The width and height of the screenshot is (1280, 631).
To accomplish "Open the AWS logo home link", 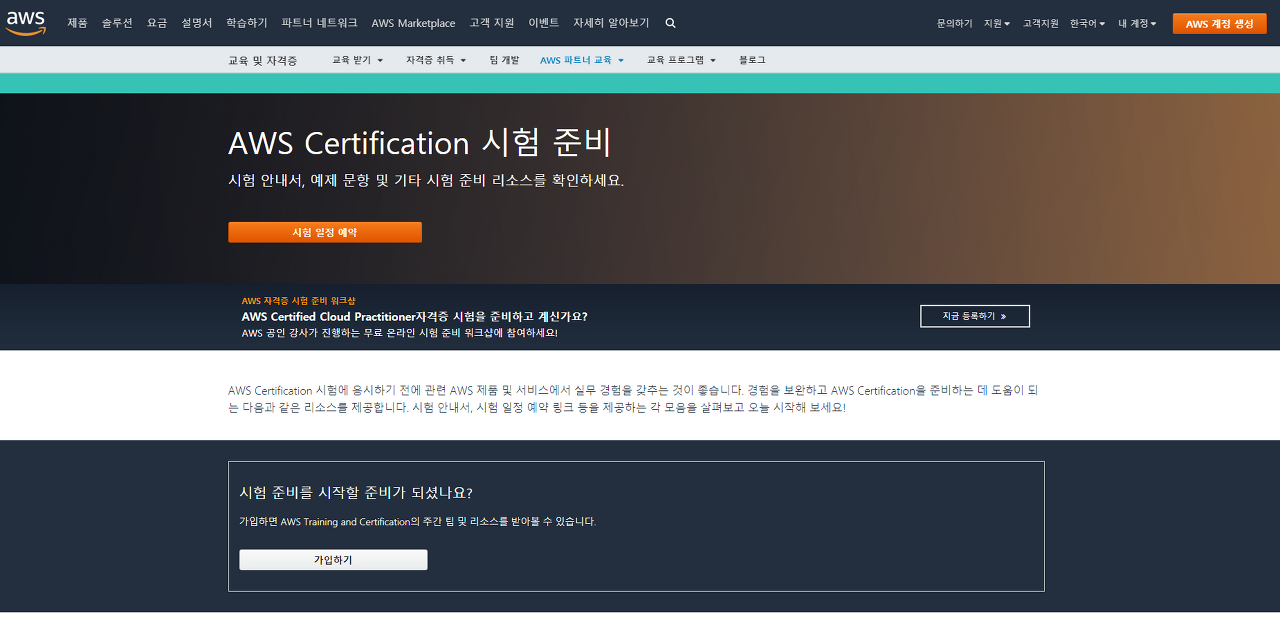I will [26, 23].
